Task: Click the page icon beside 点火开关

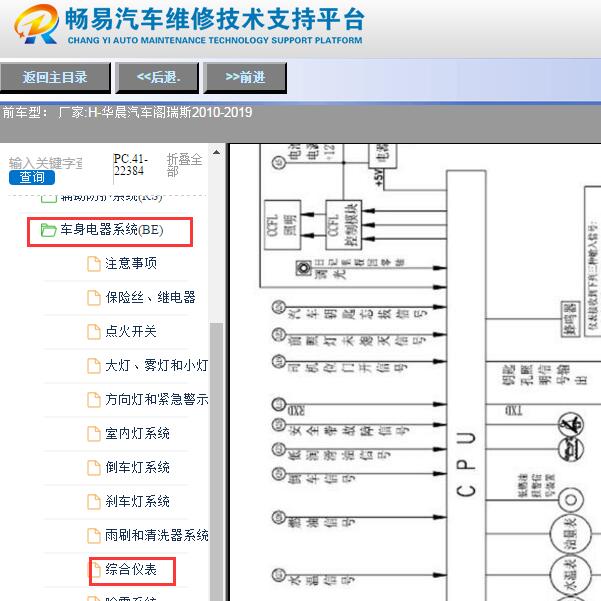Action: point(94,332)
